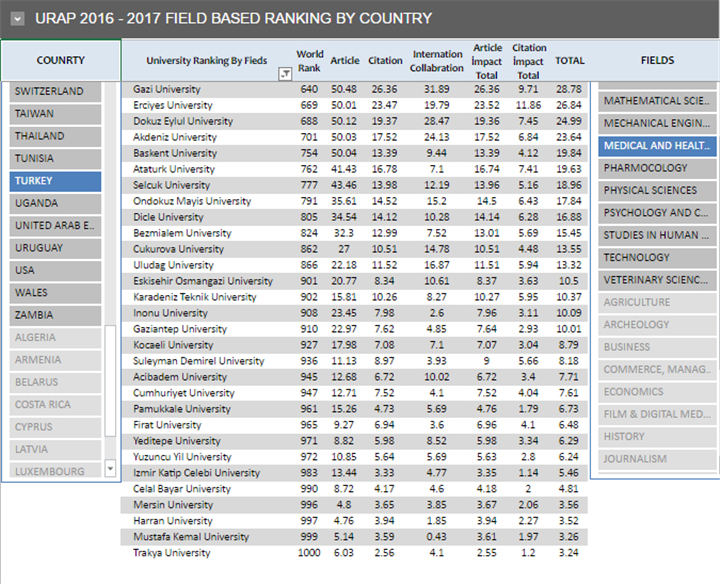Click Mustafa Kemal University cell
Image resolution: width=720 pixels, height=584 pixels.
point(191,537)
